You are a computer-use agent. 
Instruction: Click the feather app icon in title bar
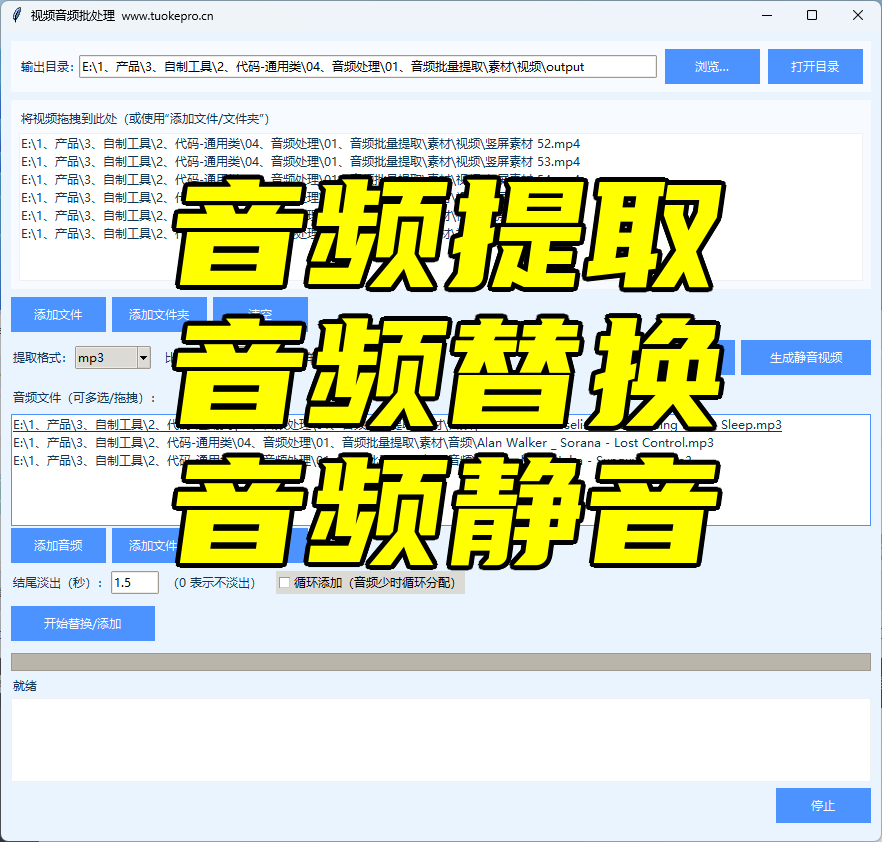click(x=16, y=15)
